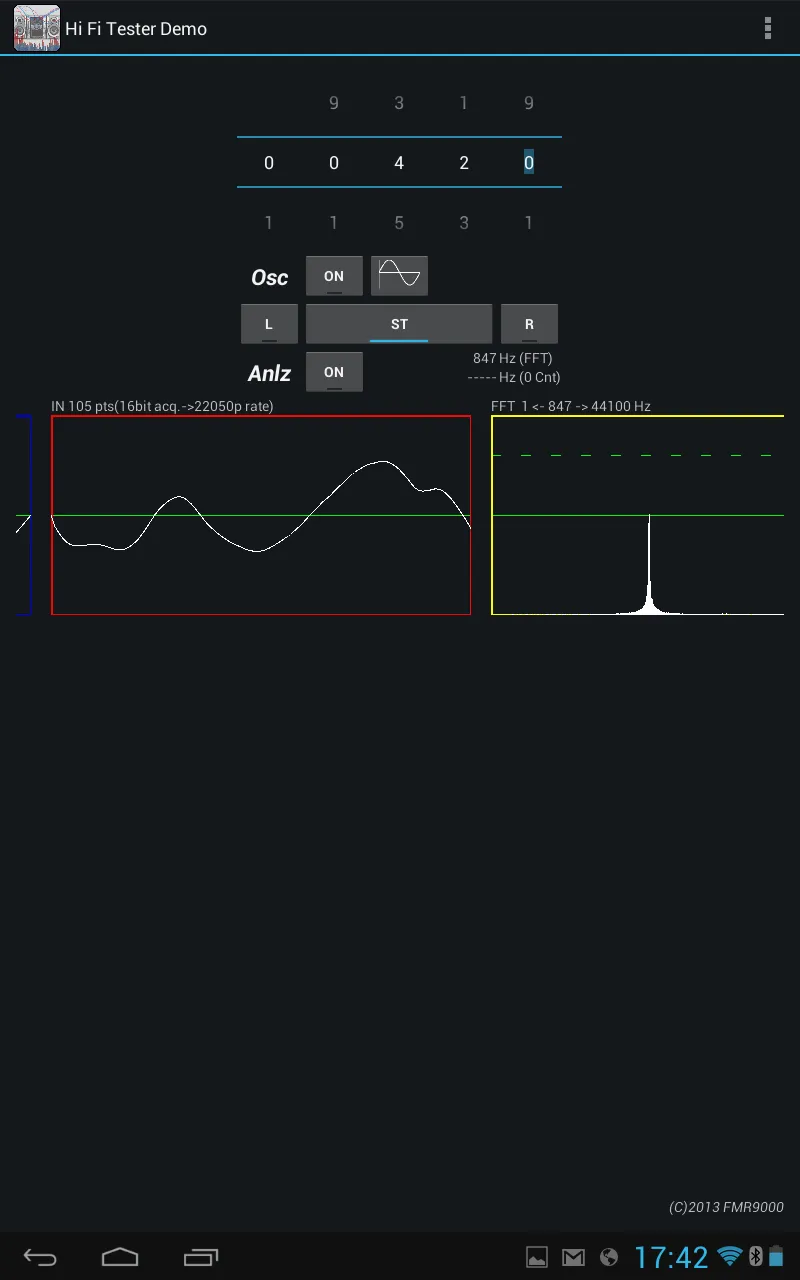
Task: Tap the Bluetooth status icon
Action: point(756,1256)
